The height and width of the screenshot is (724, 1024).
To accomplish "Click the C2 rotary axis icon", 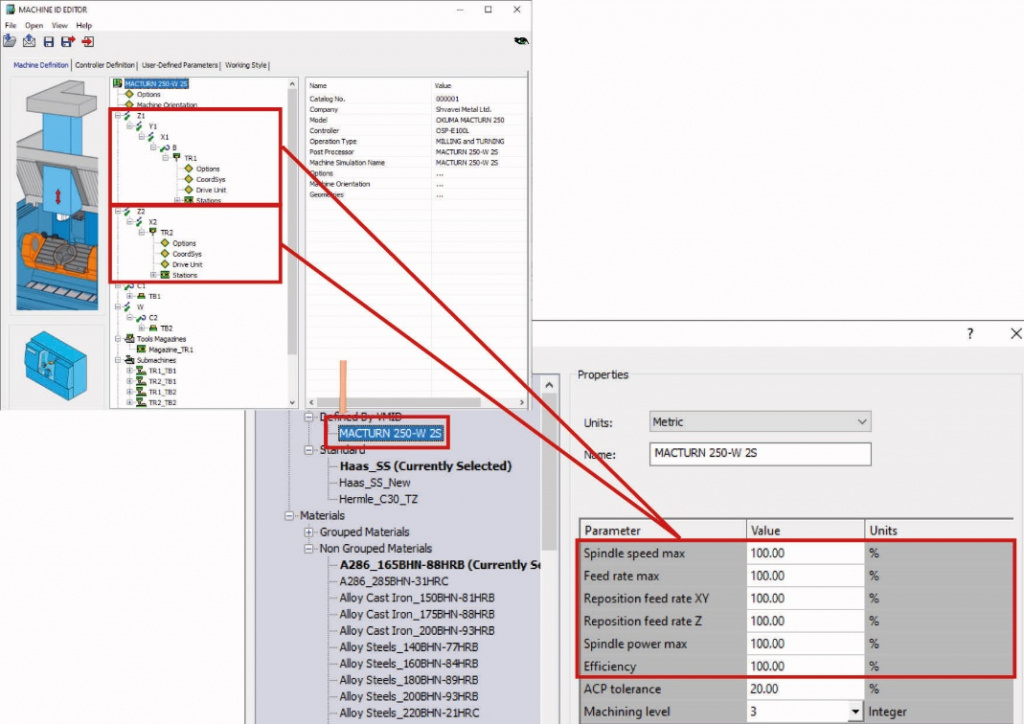I will tap(140, 317).
